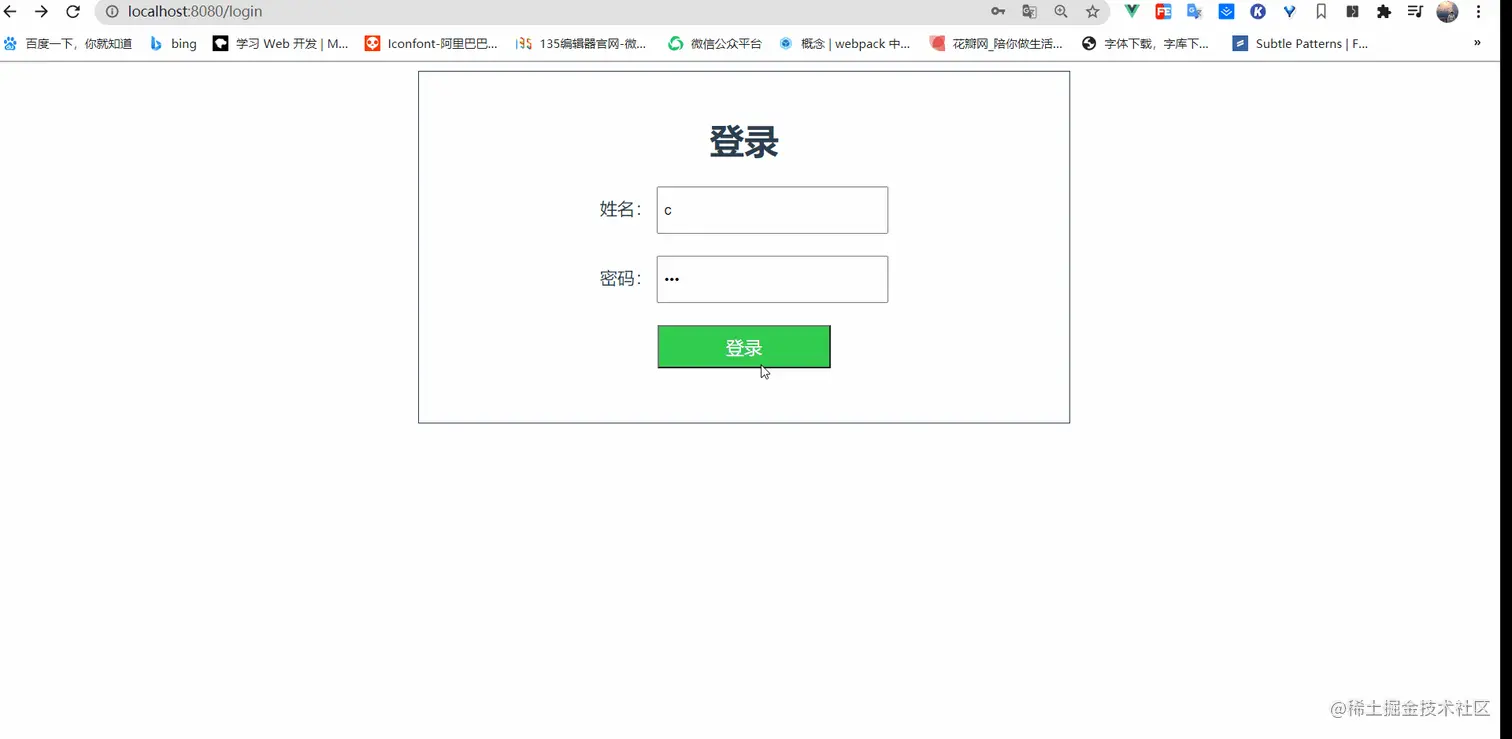Click the green 登录 submit button

click(744, 347)
